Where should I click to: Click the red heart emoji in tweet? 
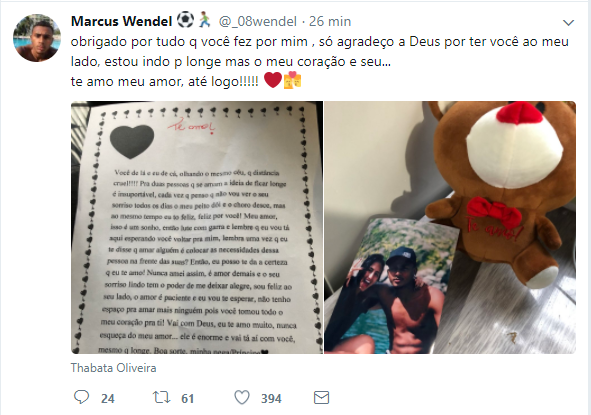pos(273,80)
